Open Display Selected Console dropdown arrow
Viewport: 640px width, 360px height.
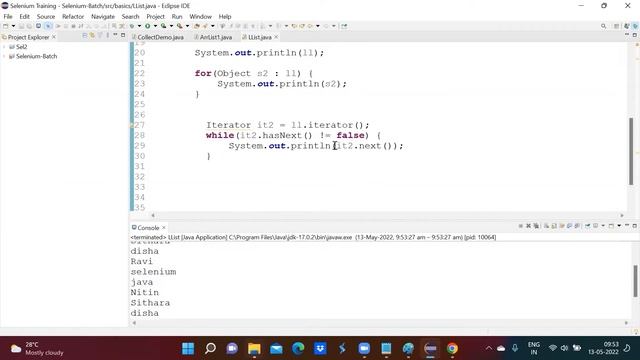click(x=603, y=226)
